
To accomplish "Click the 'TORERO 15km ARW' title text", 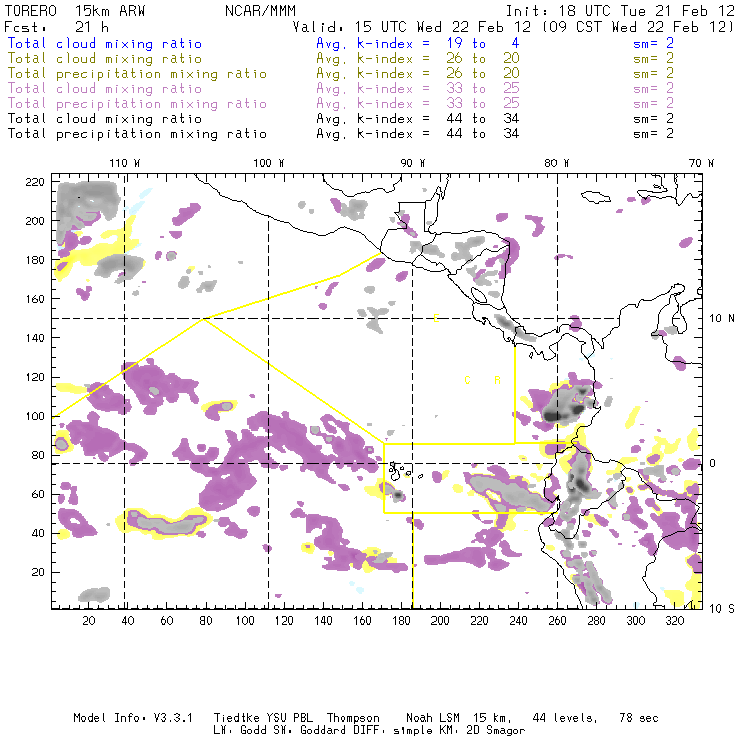I will point(75,11).
